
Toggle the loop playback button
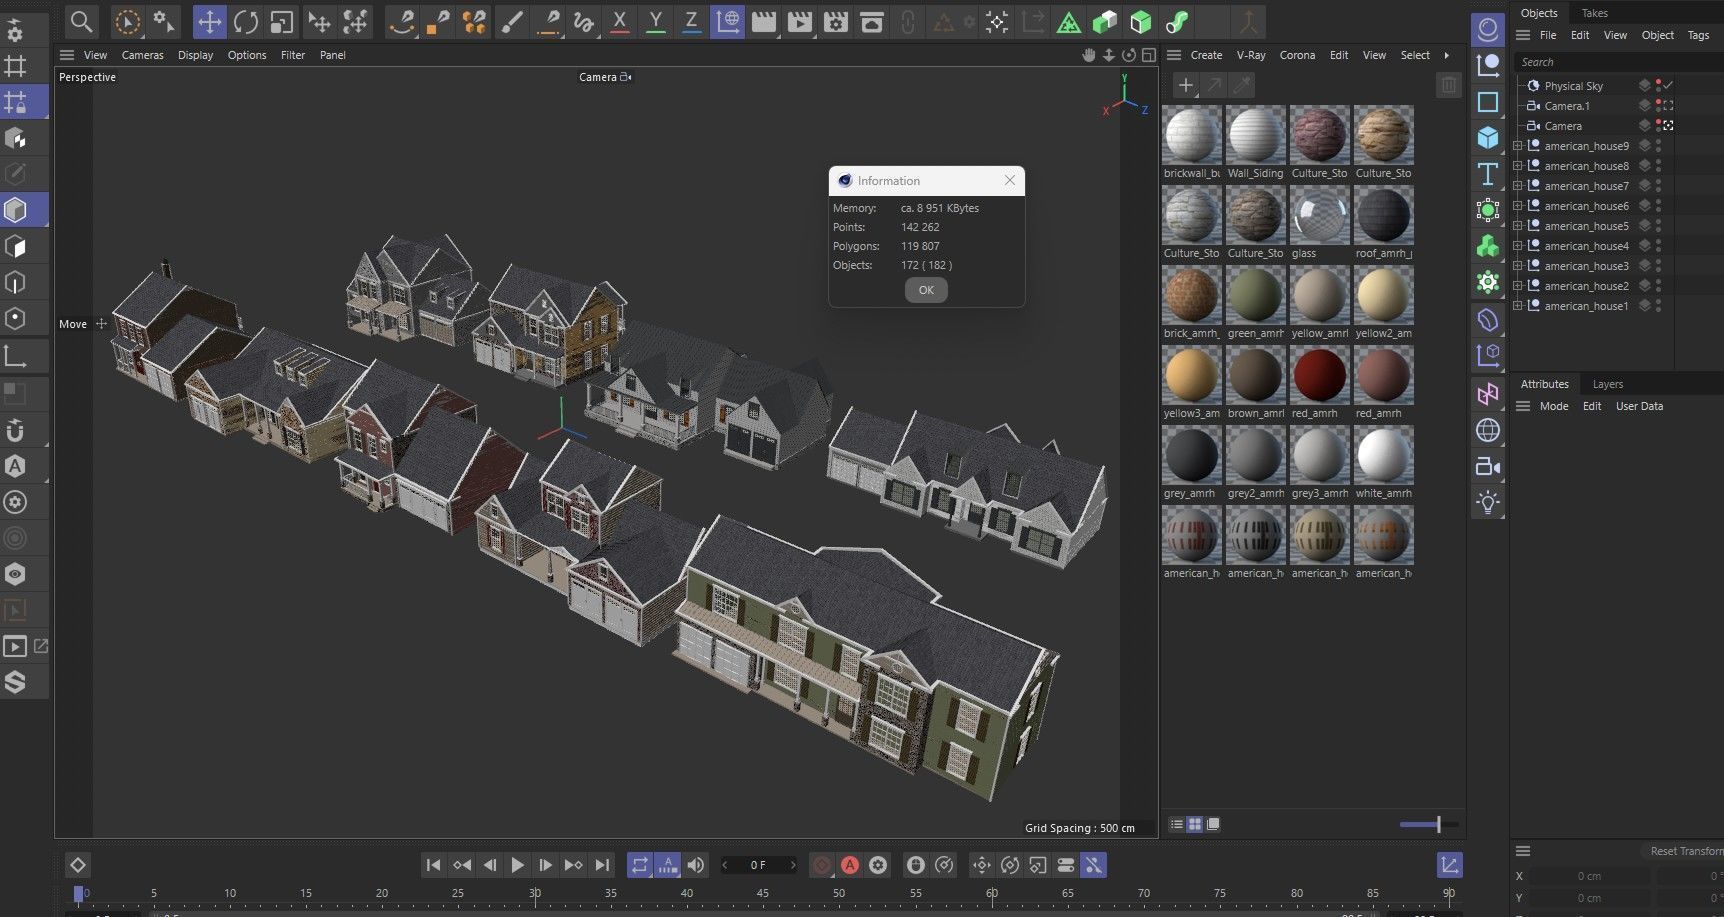pyautogui.click(x=640, y=865)
